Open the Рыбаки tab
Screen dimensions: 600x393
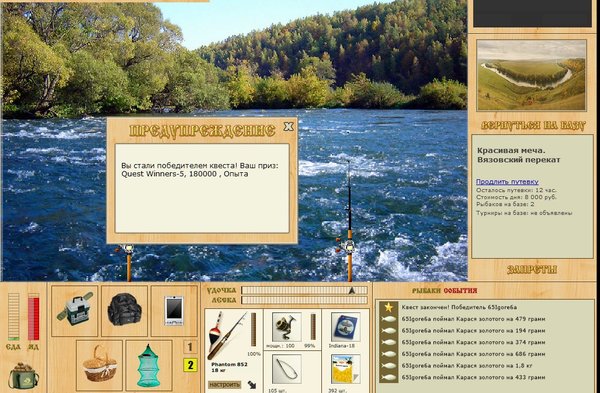[426, 291]
